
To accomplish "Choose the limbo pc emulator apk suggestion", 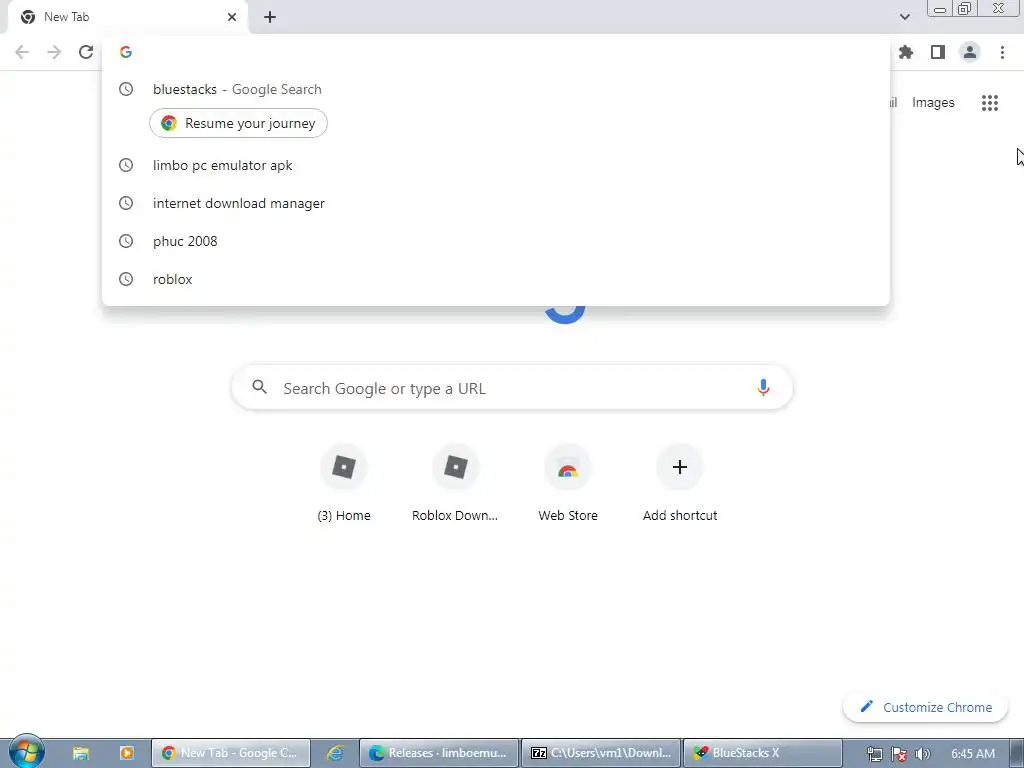I will (496, 165).
